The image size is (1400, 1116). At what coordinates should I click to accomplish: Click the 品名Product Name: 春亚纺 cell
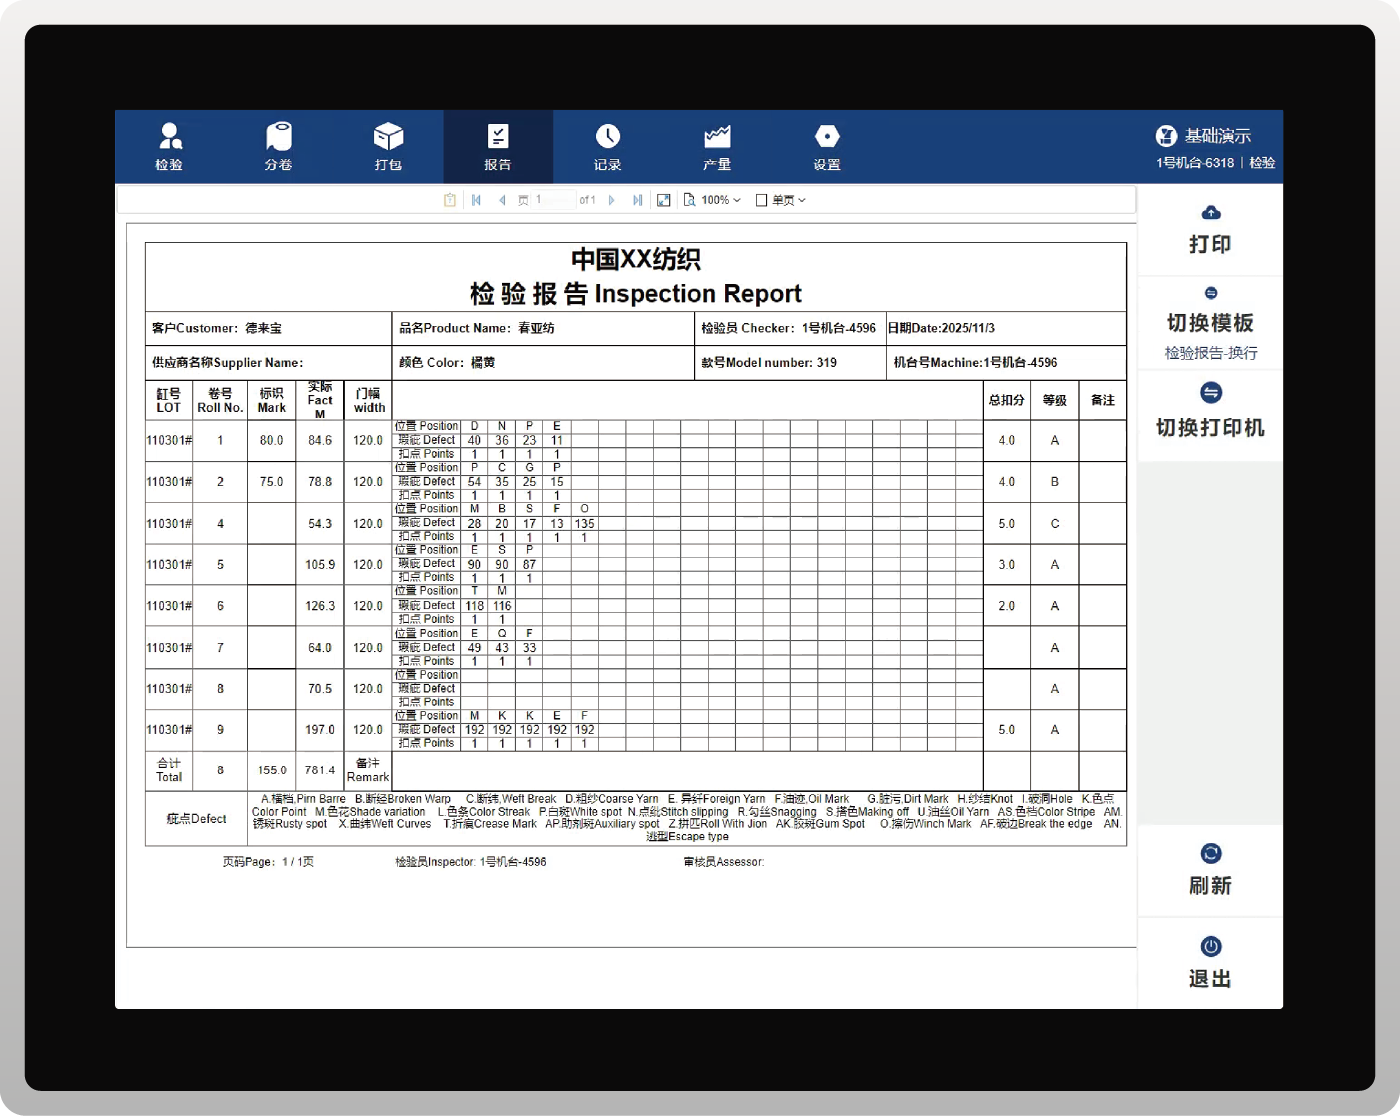pos(543,328)
